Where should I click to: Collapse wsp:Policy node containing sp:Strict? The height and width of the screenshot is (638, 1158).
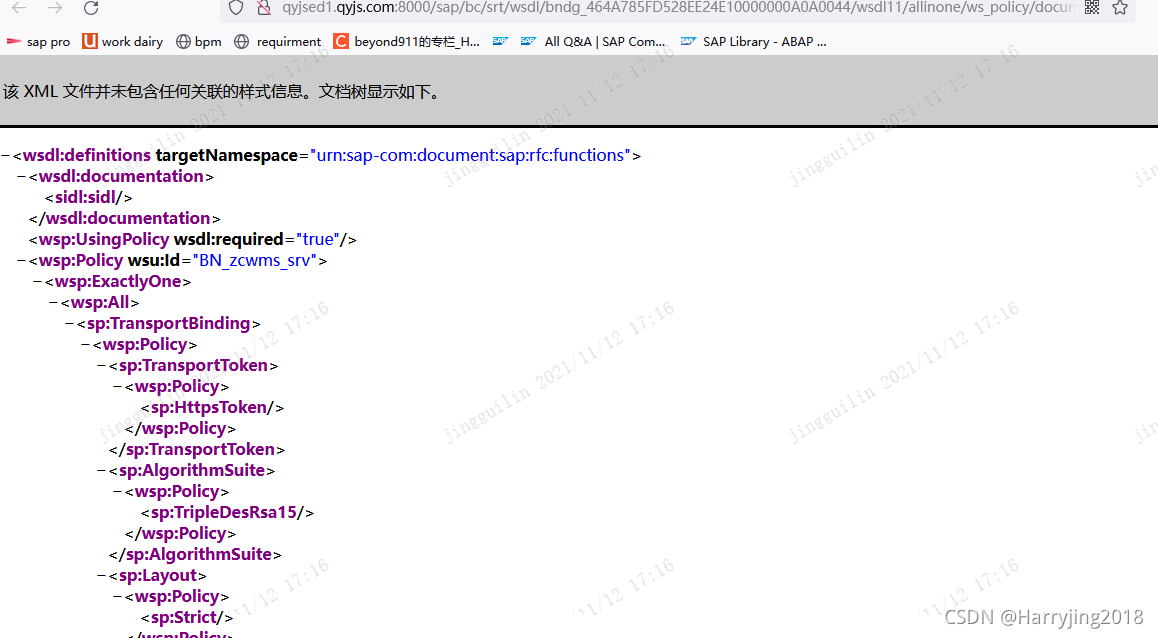click(x=118, y=597)
